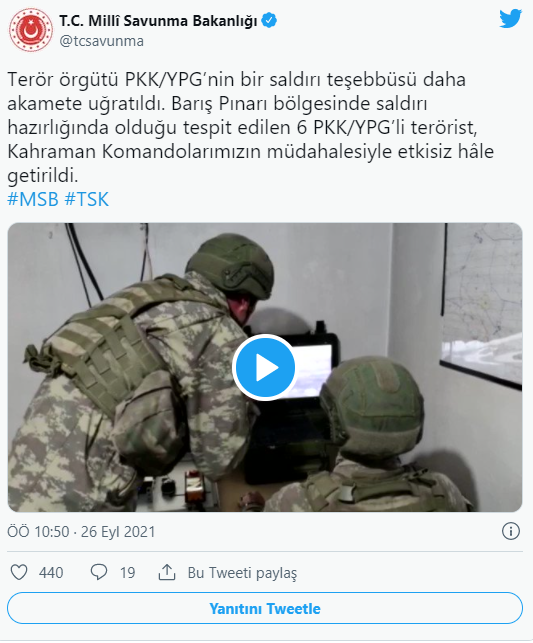Click the Yanıtını Tweetle button
Viewport: 533px width, 643px height.
265,609
